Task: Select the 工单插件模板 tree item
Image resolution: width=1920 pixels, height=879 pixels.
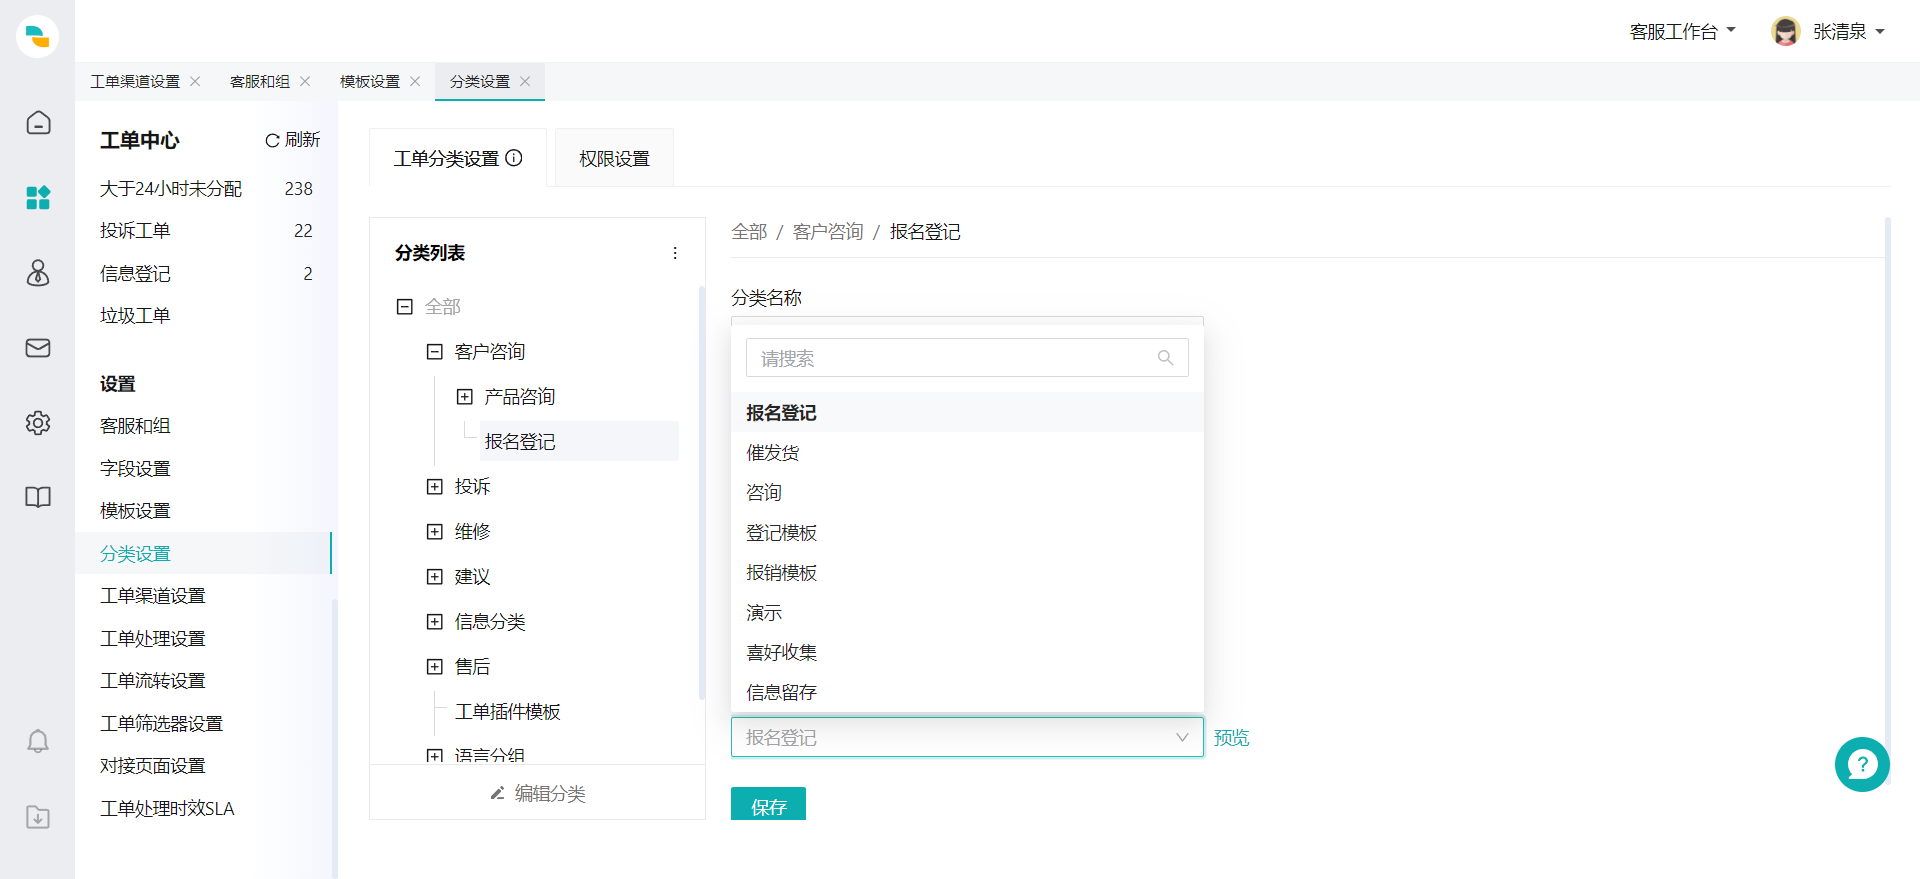Action: click(x=508, y=712)
